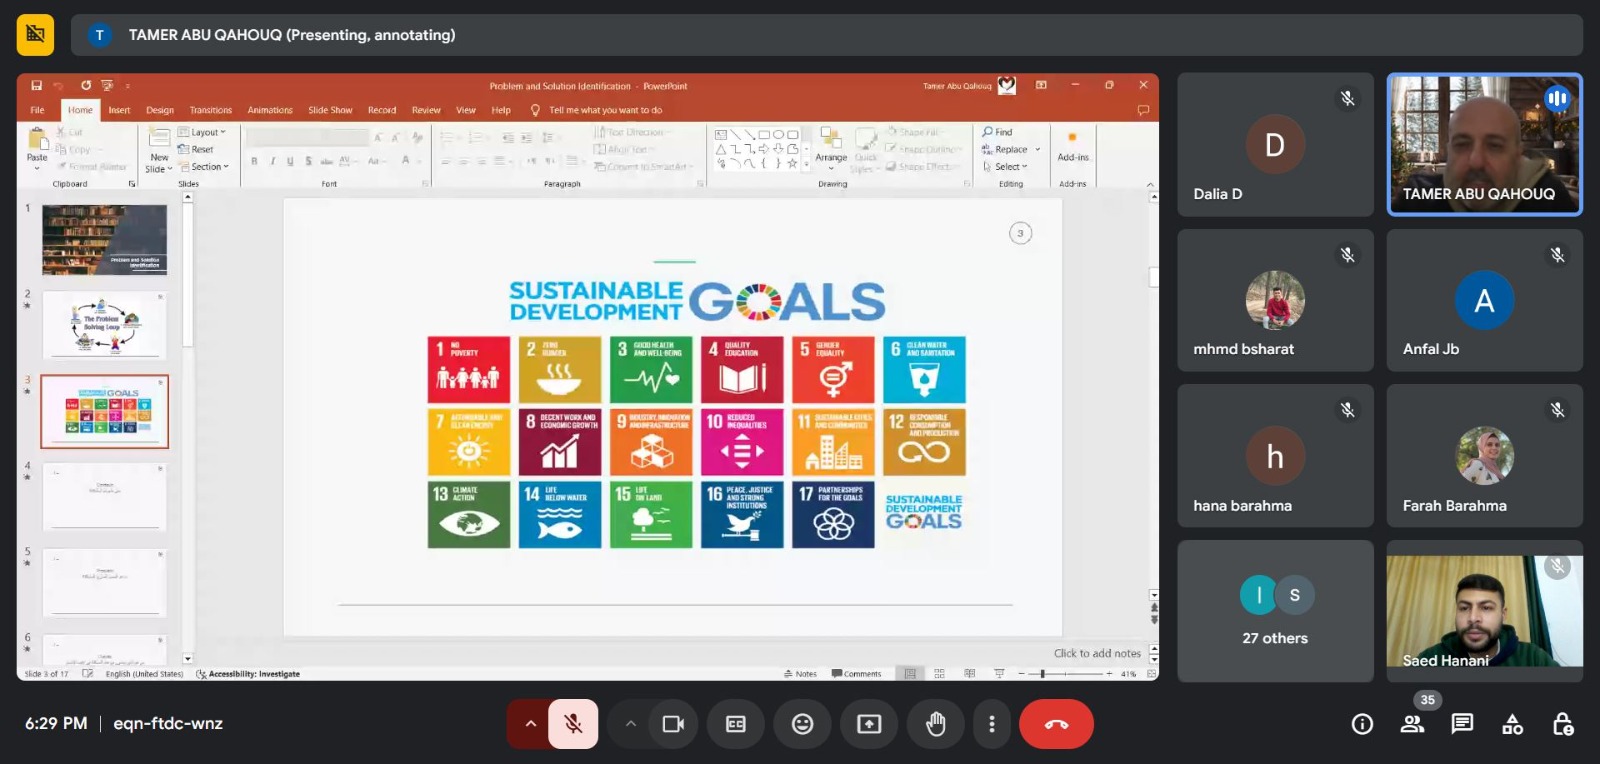Leave the call with red button
The image size is (1600, 764).
[1056, 724]
